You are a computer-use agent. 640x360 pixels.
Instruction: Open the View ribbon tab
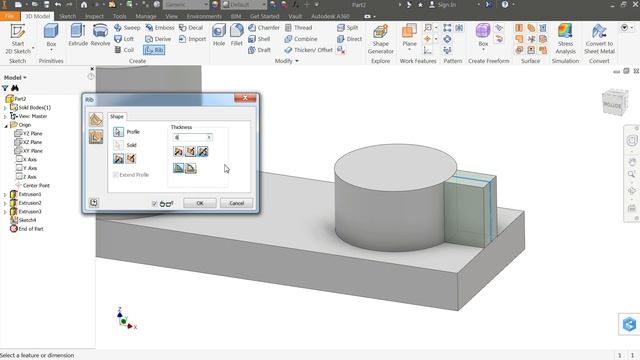tap(171, 16)
